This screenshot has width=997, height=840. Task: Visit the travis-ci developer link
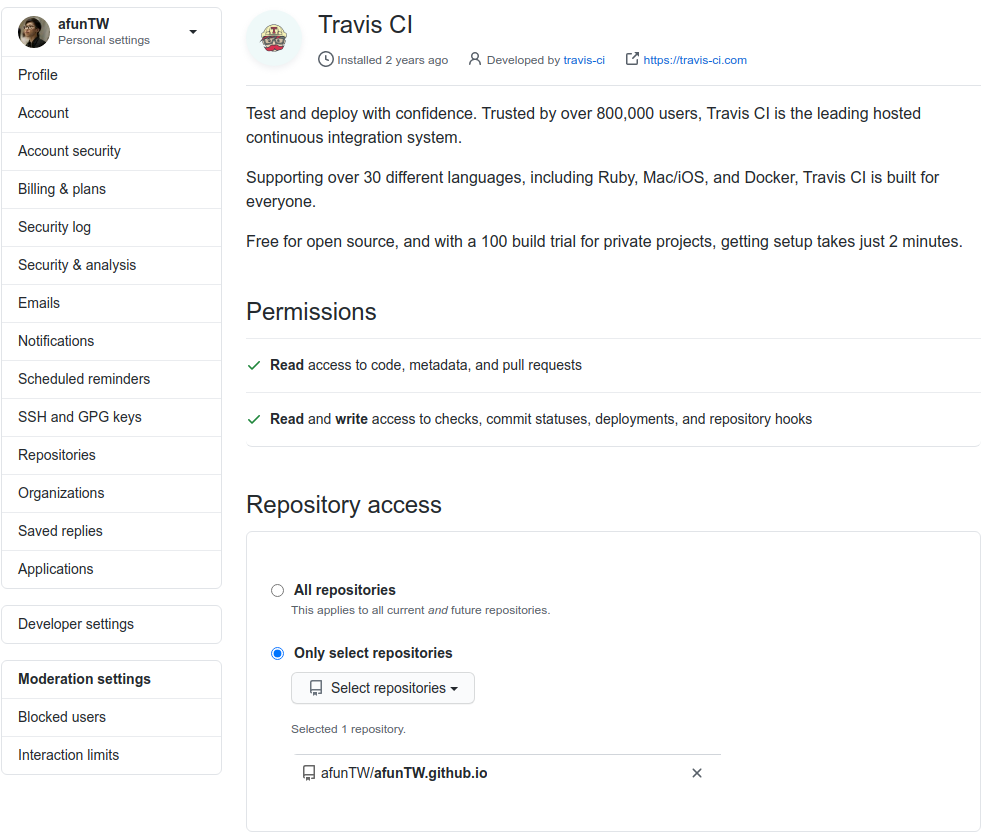coord(583,60)
